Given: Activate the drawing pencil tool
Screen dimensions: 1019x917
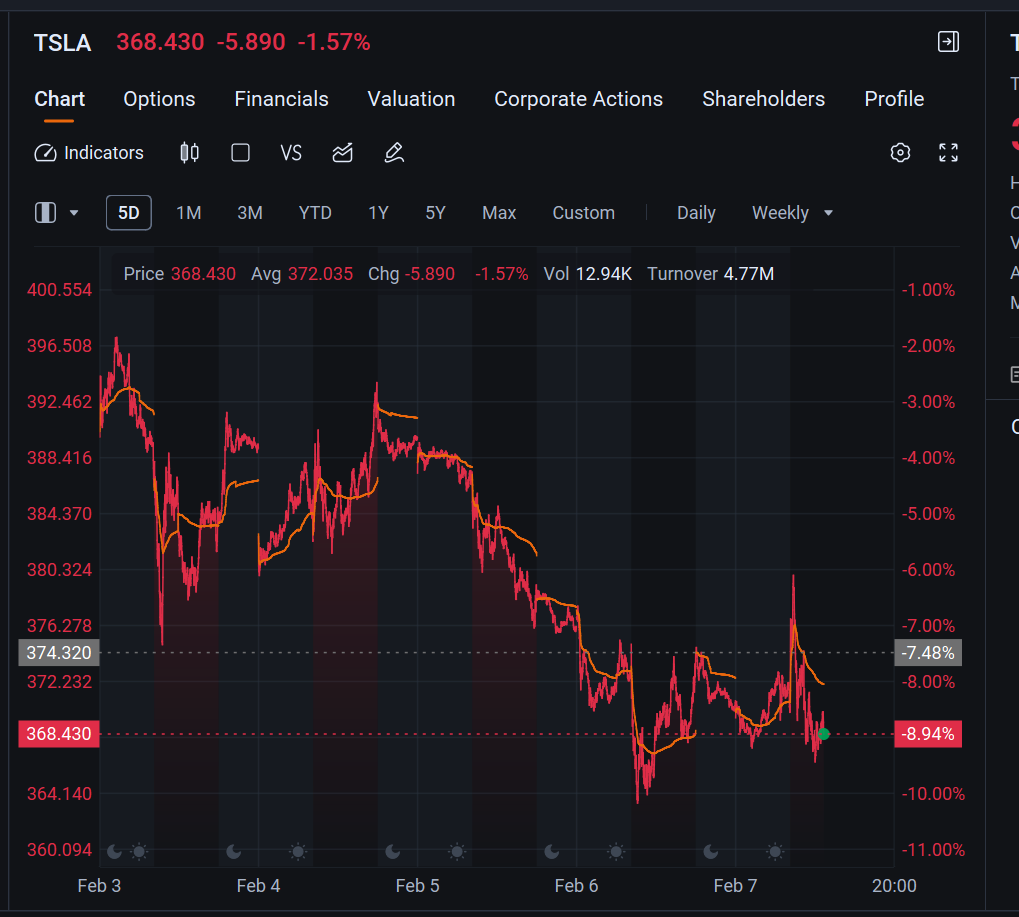Looking at the screenshot, I should [x=394, y=153].
